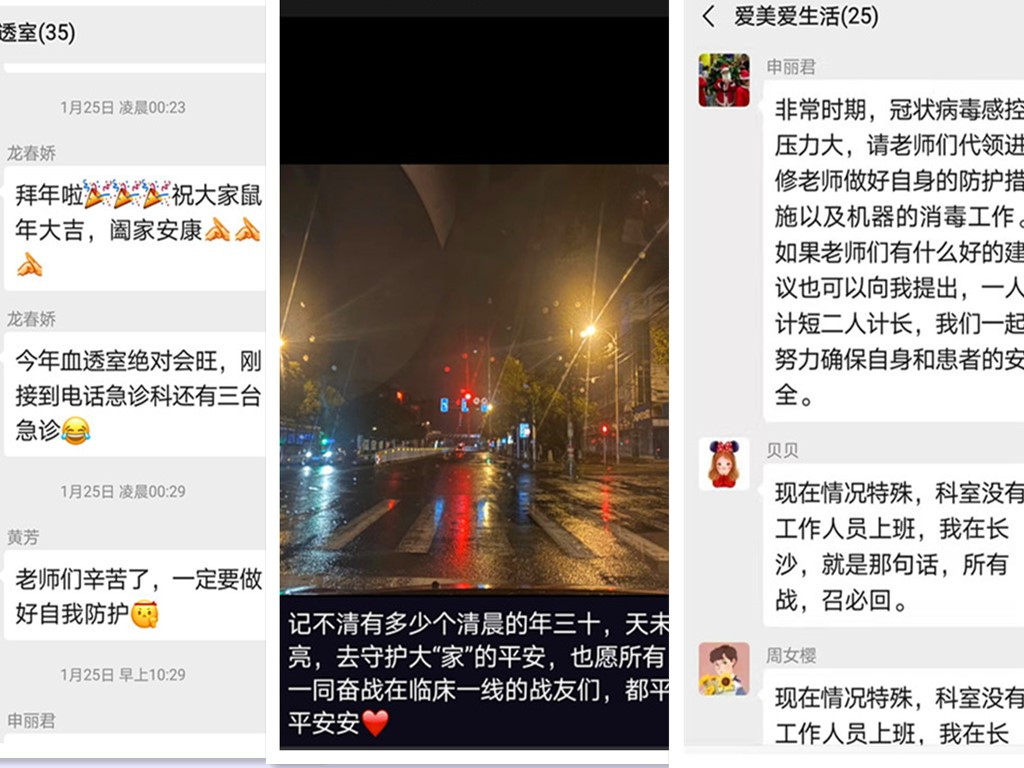Select 龙春娇's message 今年血透室绝对会旺

click(x=135, y=395)
